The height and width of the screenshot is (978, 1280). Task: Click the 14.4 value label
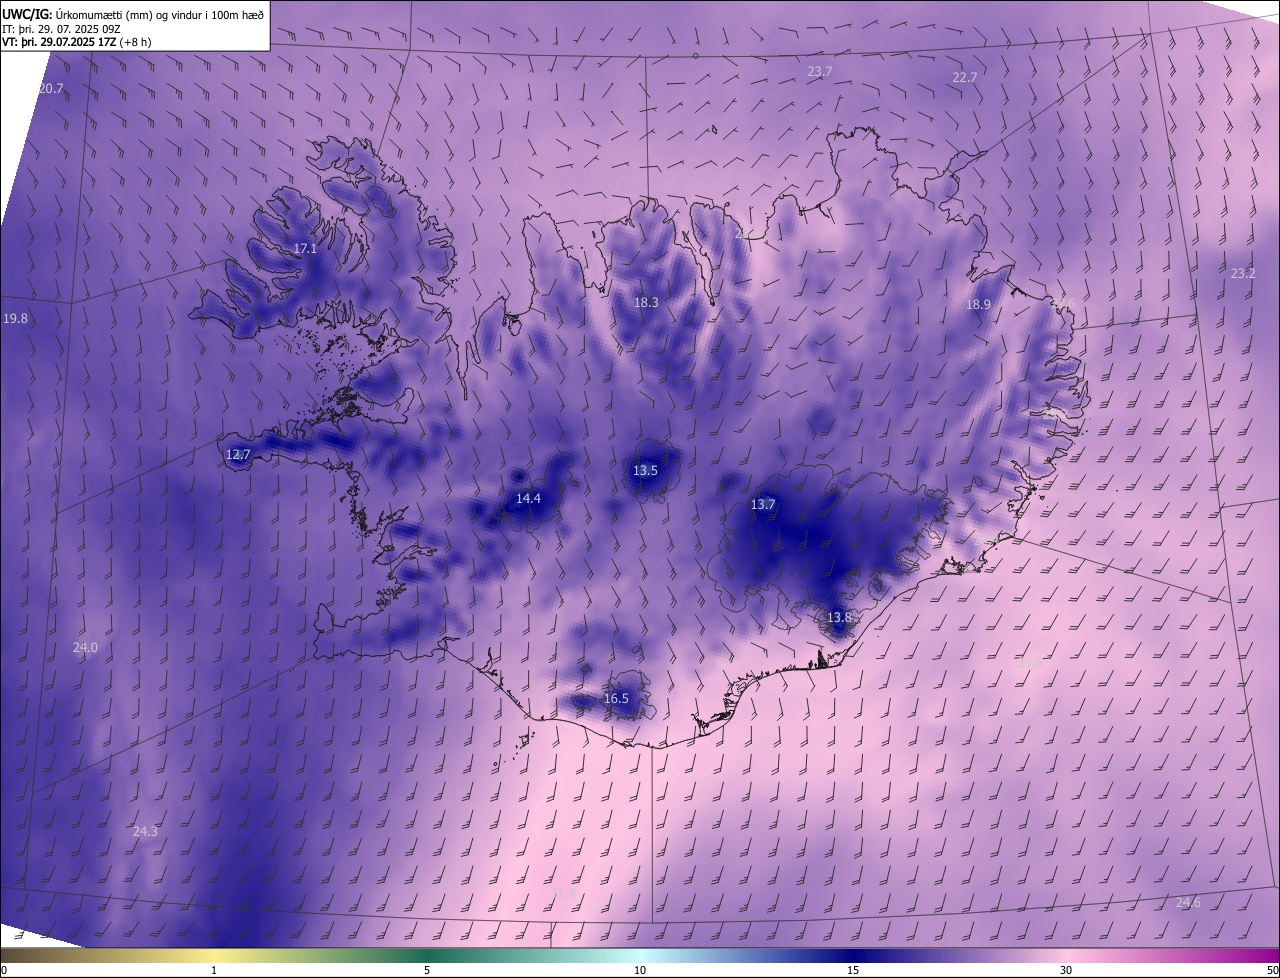coord(528,499)
